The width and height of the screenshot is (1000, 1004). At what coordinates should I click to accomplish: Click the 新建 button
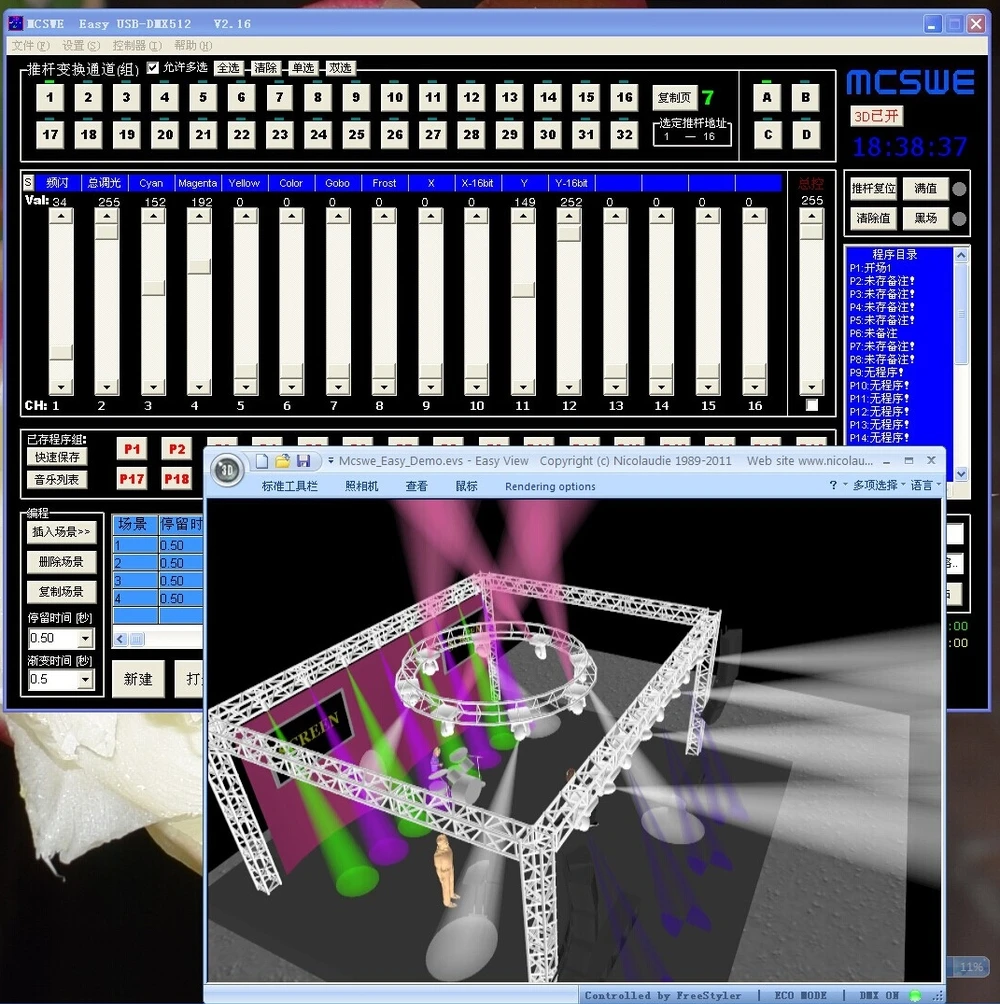[138, 679]
